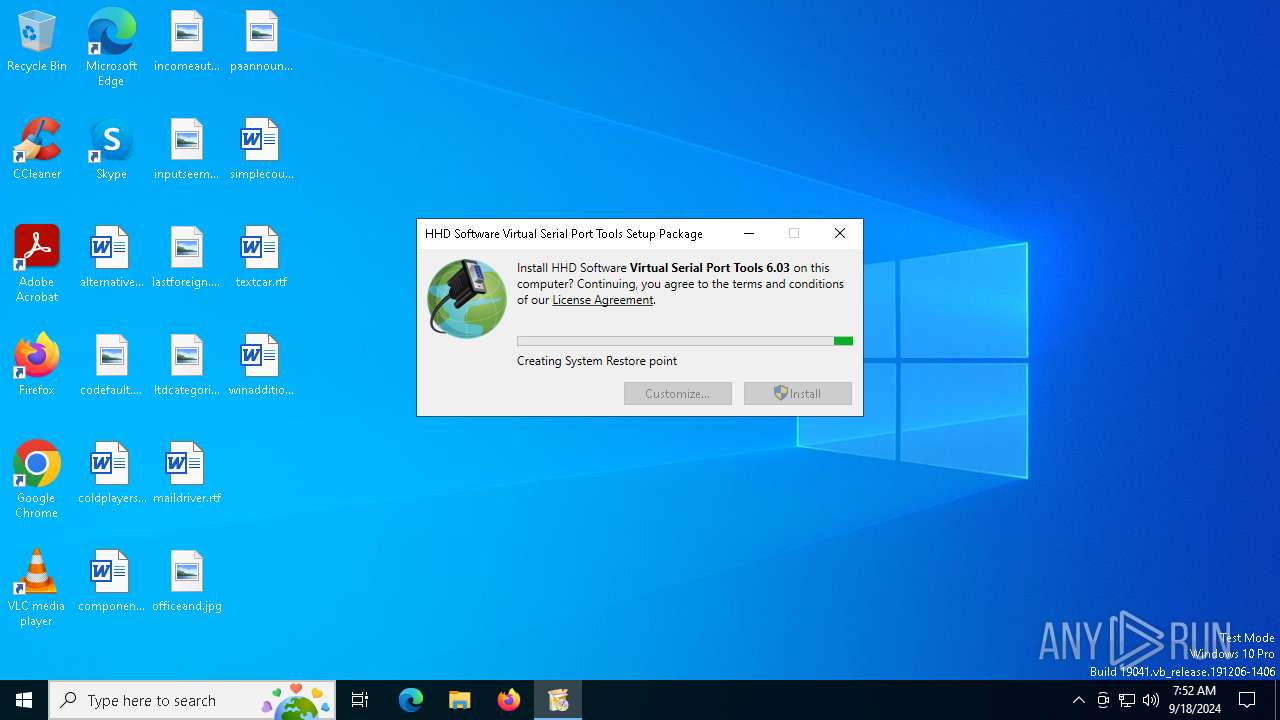Viewport: 1280px width, 720px height.
Task: Click the 'Type here to search' taskbar box
Action: click(x=192, y=700)
